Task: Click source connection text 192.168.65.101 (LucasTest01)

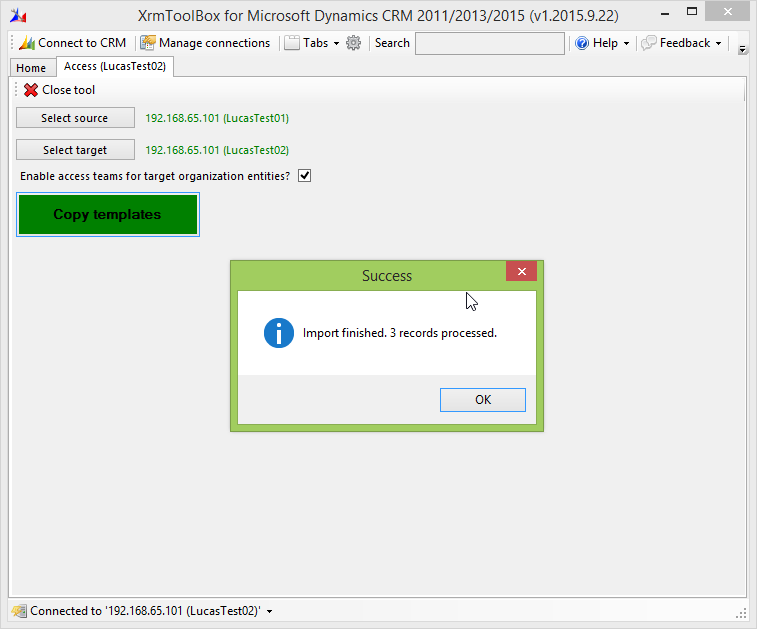Action: point(217,118)
